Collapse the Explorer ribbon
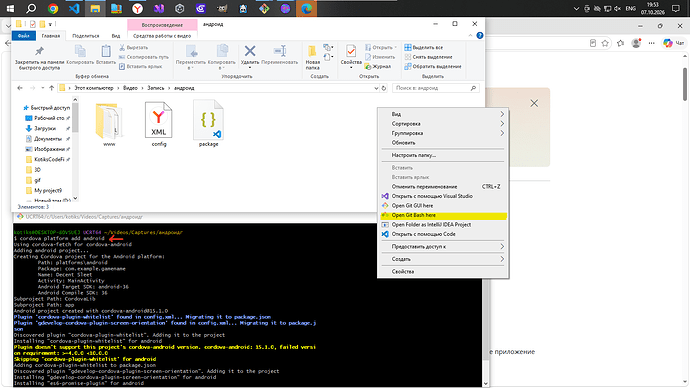 470,36
